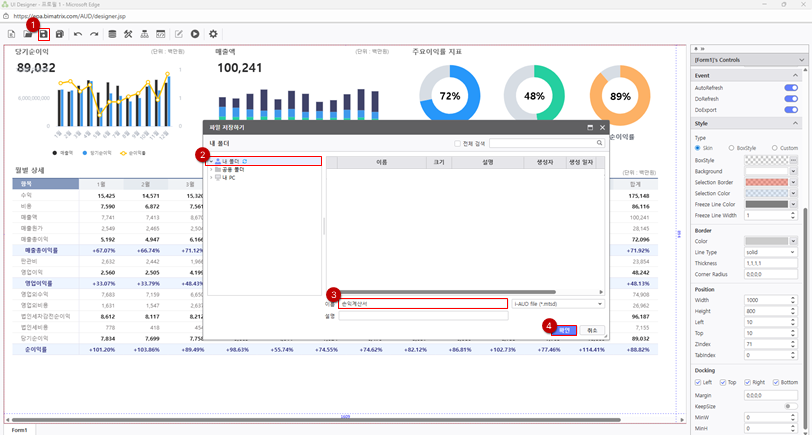This screenshot has width=812, height=435.
Task: Click the Run/Play preview icon
Action: [x=195, y=34]
